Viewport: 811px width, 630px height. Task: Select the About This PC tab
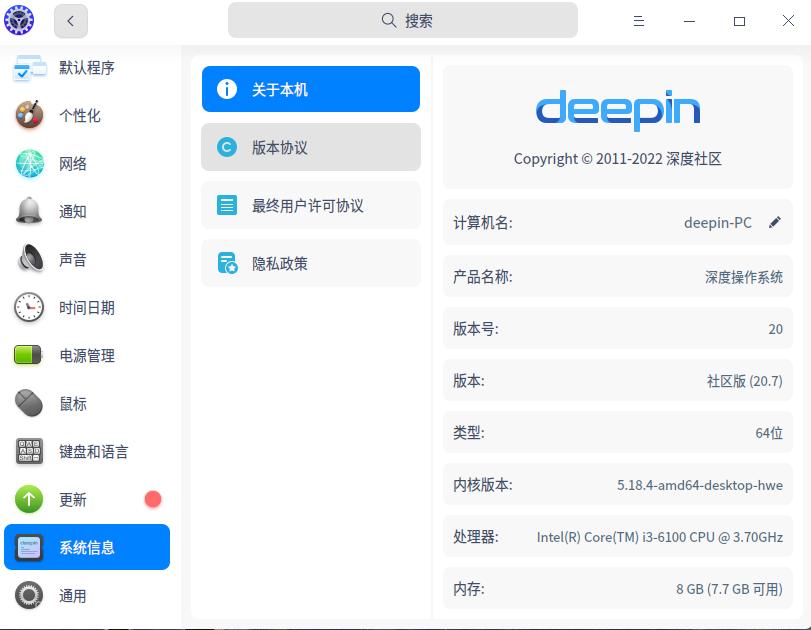tap(310, 89)
